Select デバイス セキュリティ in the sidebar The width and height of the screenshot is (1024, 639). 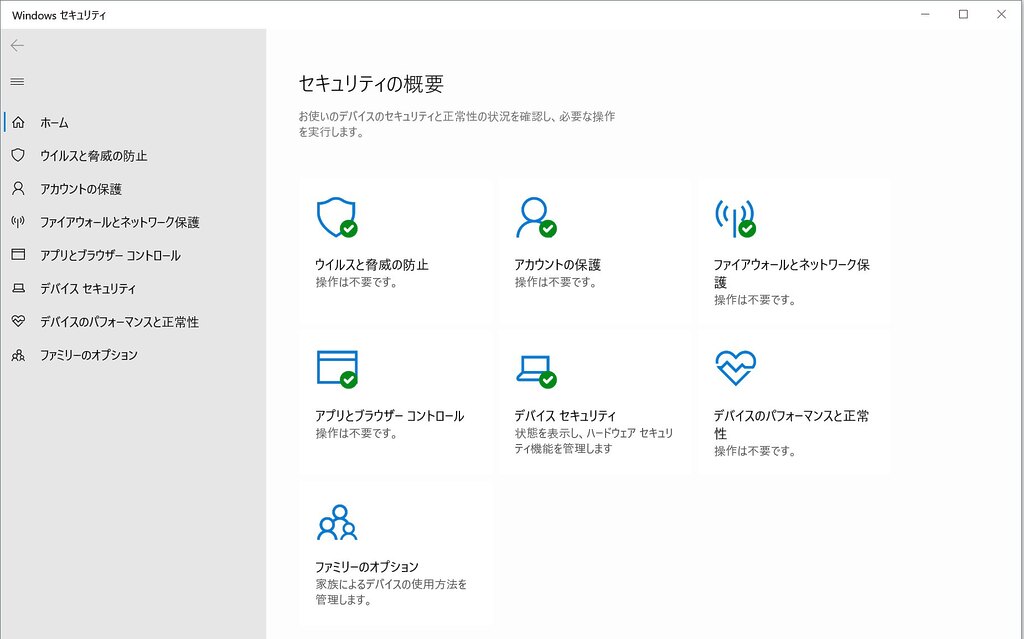pyautogui.click(x=88, y=288)
